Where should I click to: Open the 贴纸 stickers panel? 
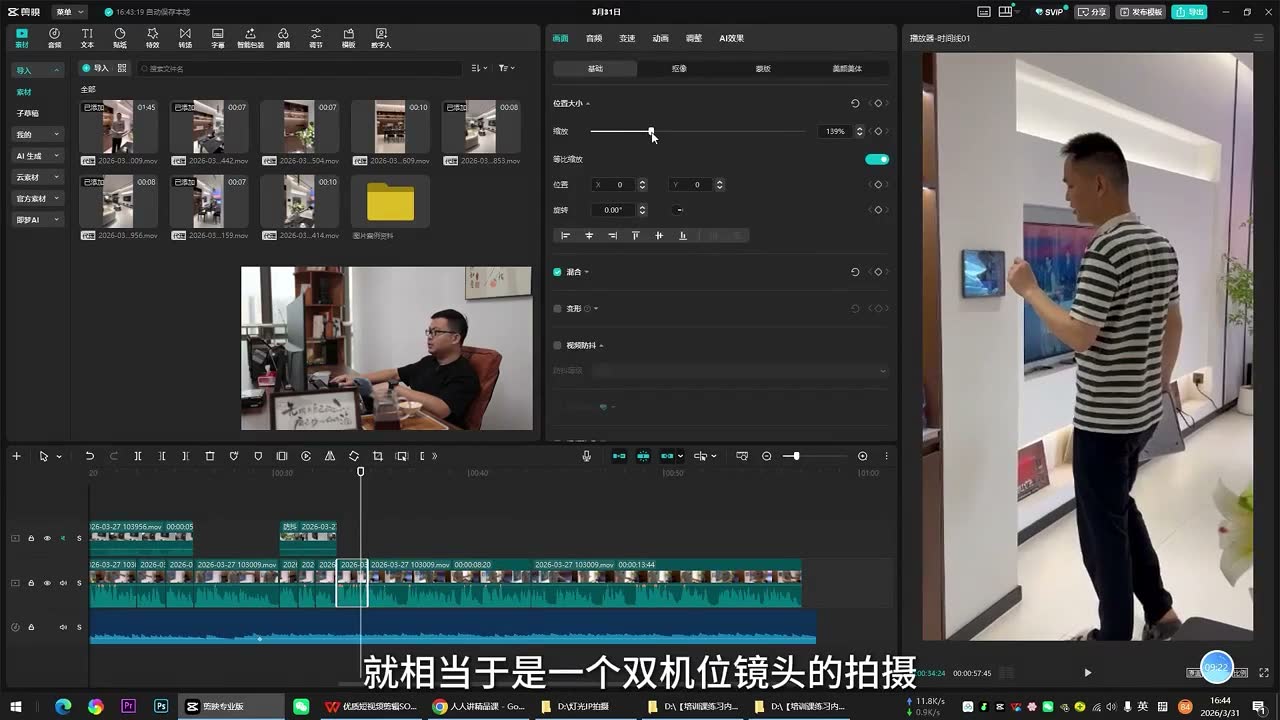click(120, 38)
